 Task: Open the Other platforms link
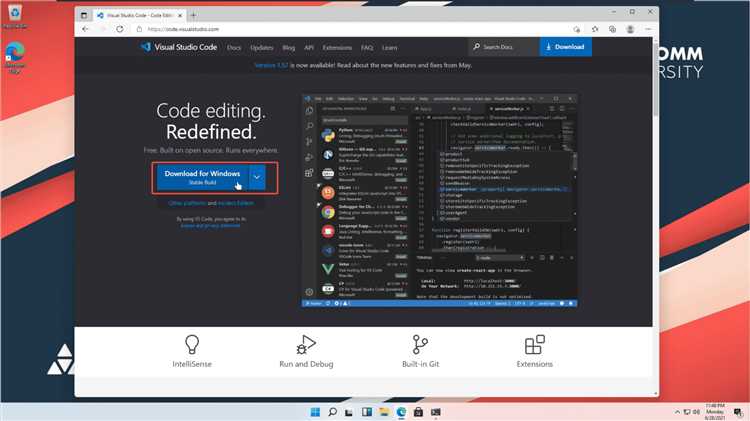point(187,203)
